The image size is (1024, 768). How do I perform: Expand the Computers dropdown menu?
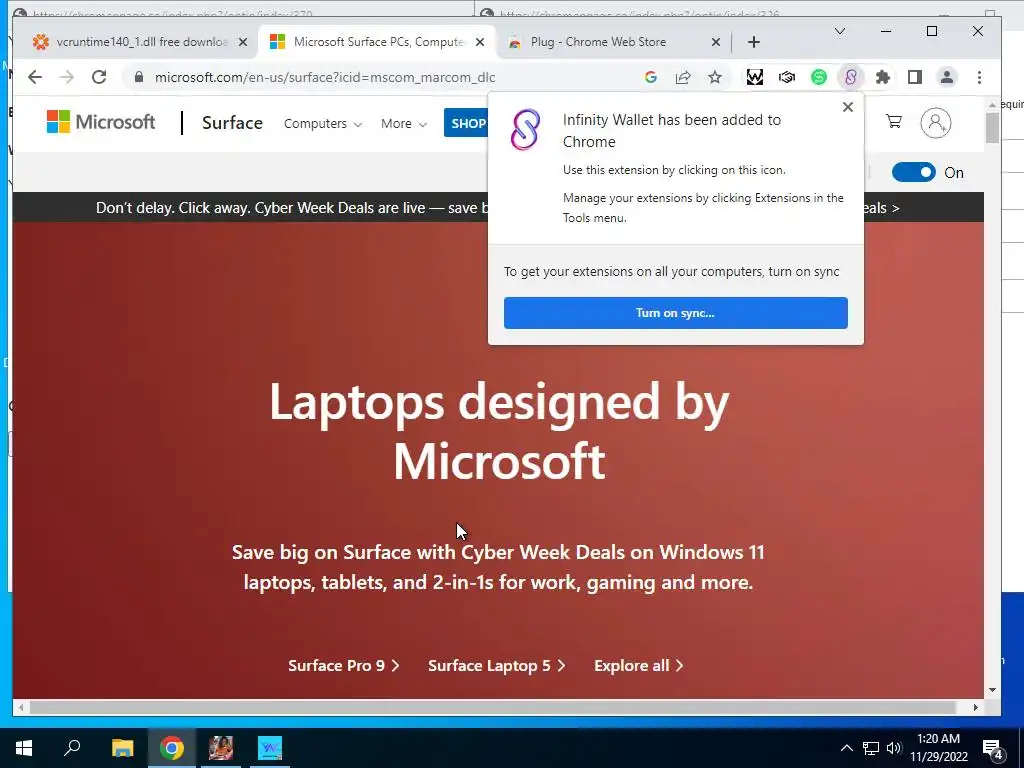323,123
